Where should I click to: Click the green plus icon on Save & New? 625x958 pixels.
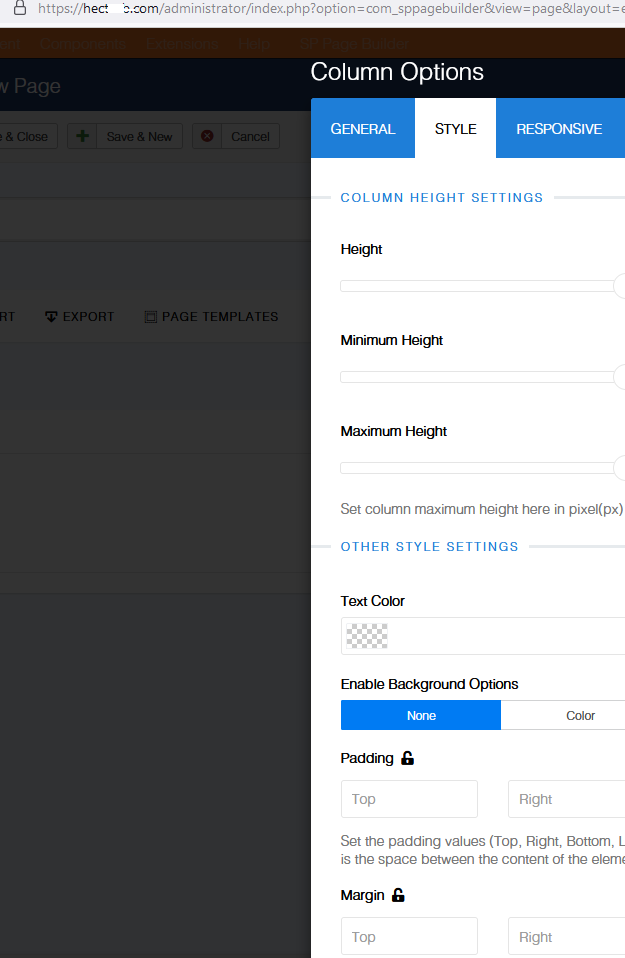83,136
